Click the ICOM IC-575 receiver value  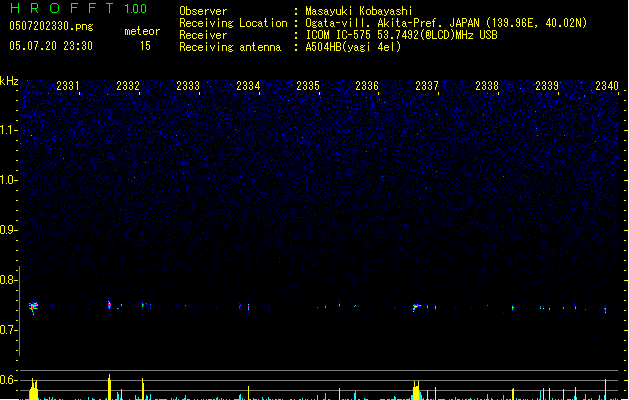coord(401,35)
